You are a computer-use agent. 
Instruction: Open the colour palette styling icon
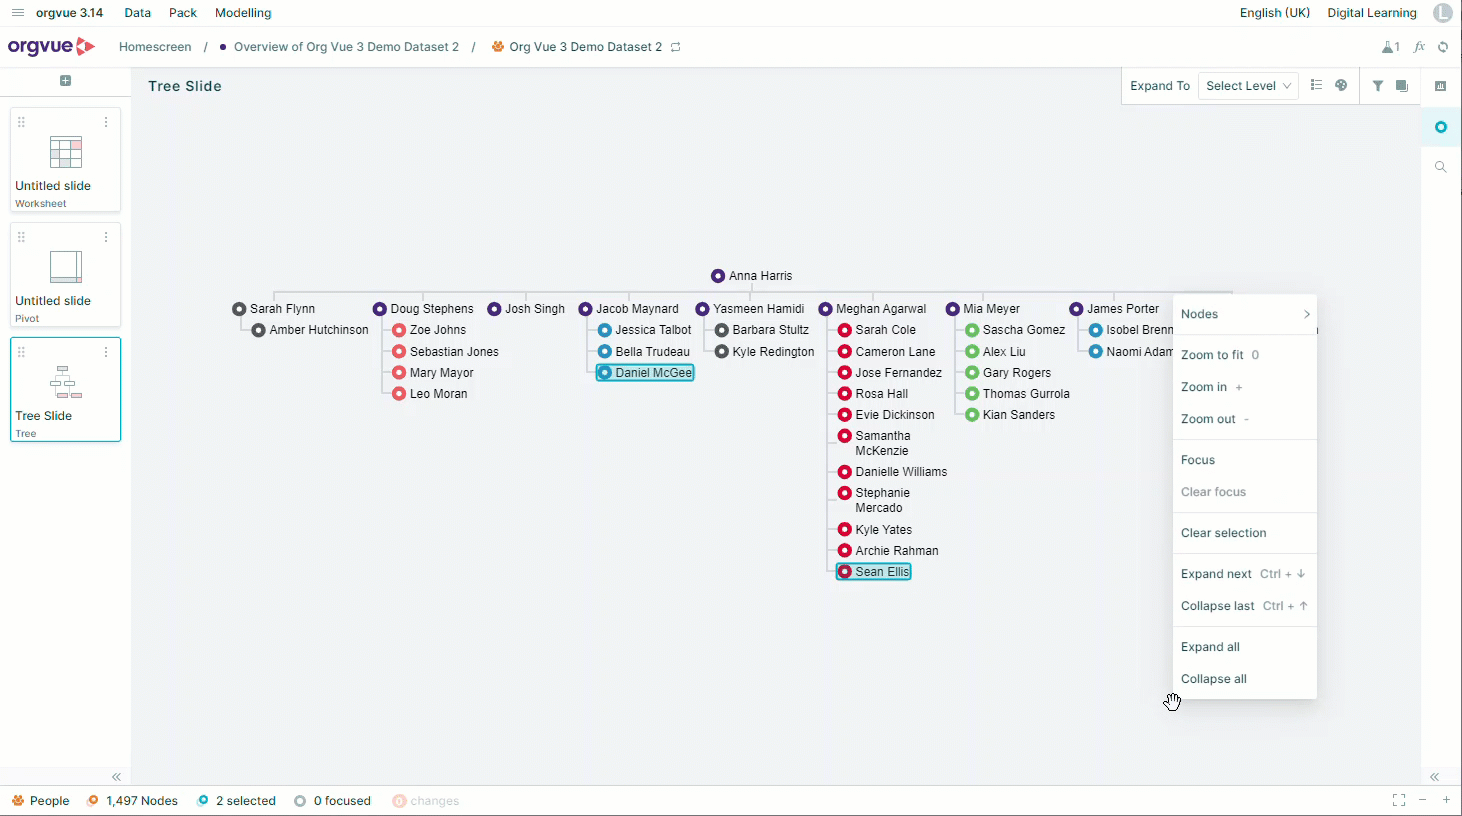click(1341, 86)
